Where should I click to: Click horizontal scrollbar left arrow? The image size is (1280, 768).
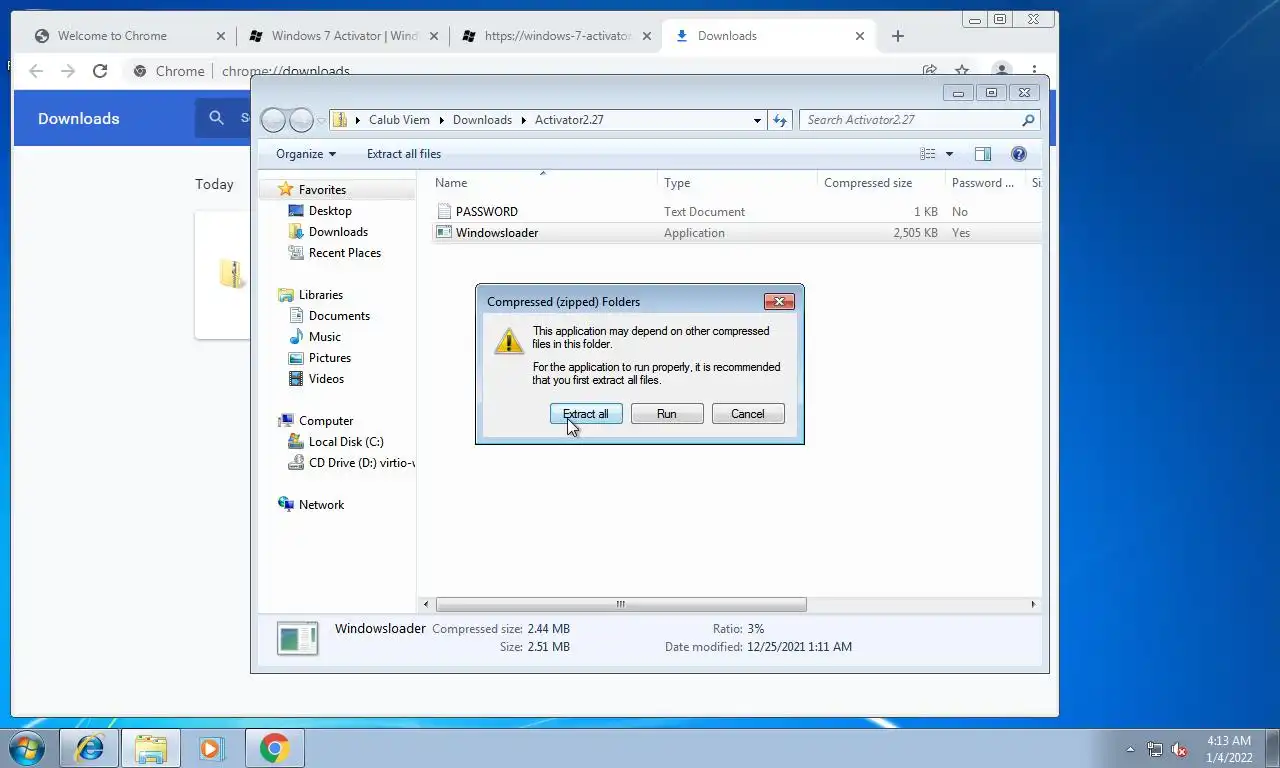[426, 604]
